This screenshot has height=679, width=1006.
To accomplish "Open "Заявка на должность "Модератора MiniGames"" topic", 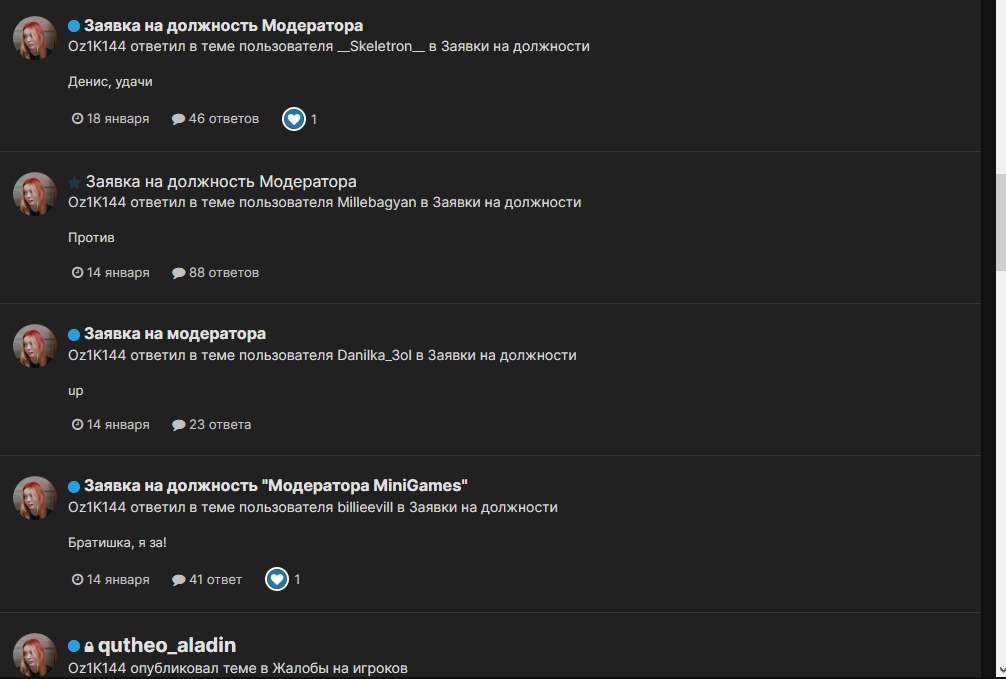I will click(276, 486).
